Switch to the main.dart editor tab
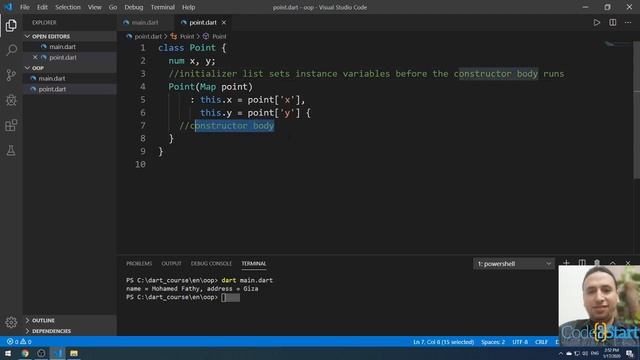 [x=145, y=22]
